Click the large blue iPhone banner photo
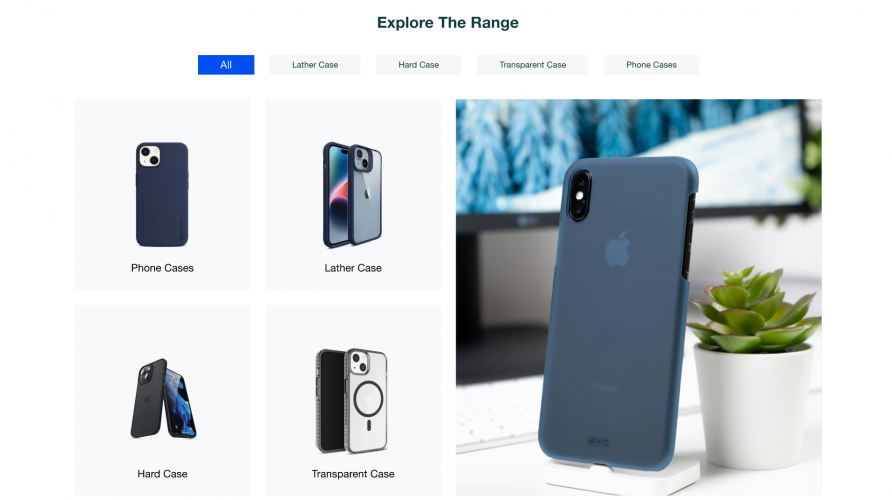Viewport: 892px width, 500px height. [x=638, y=297]
